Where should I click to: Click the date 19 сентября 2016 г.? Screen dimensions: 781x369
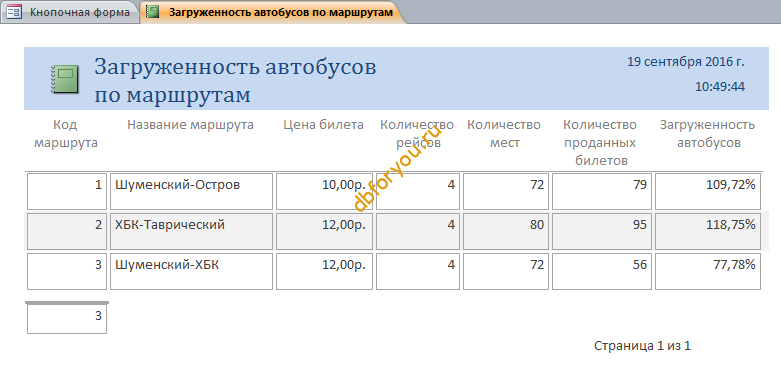coord(686,62)
